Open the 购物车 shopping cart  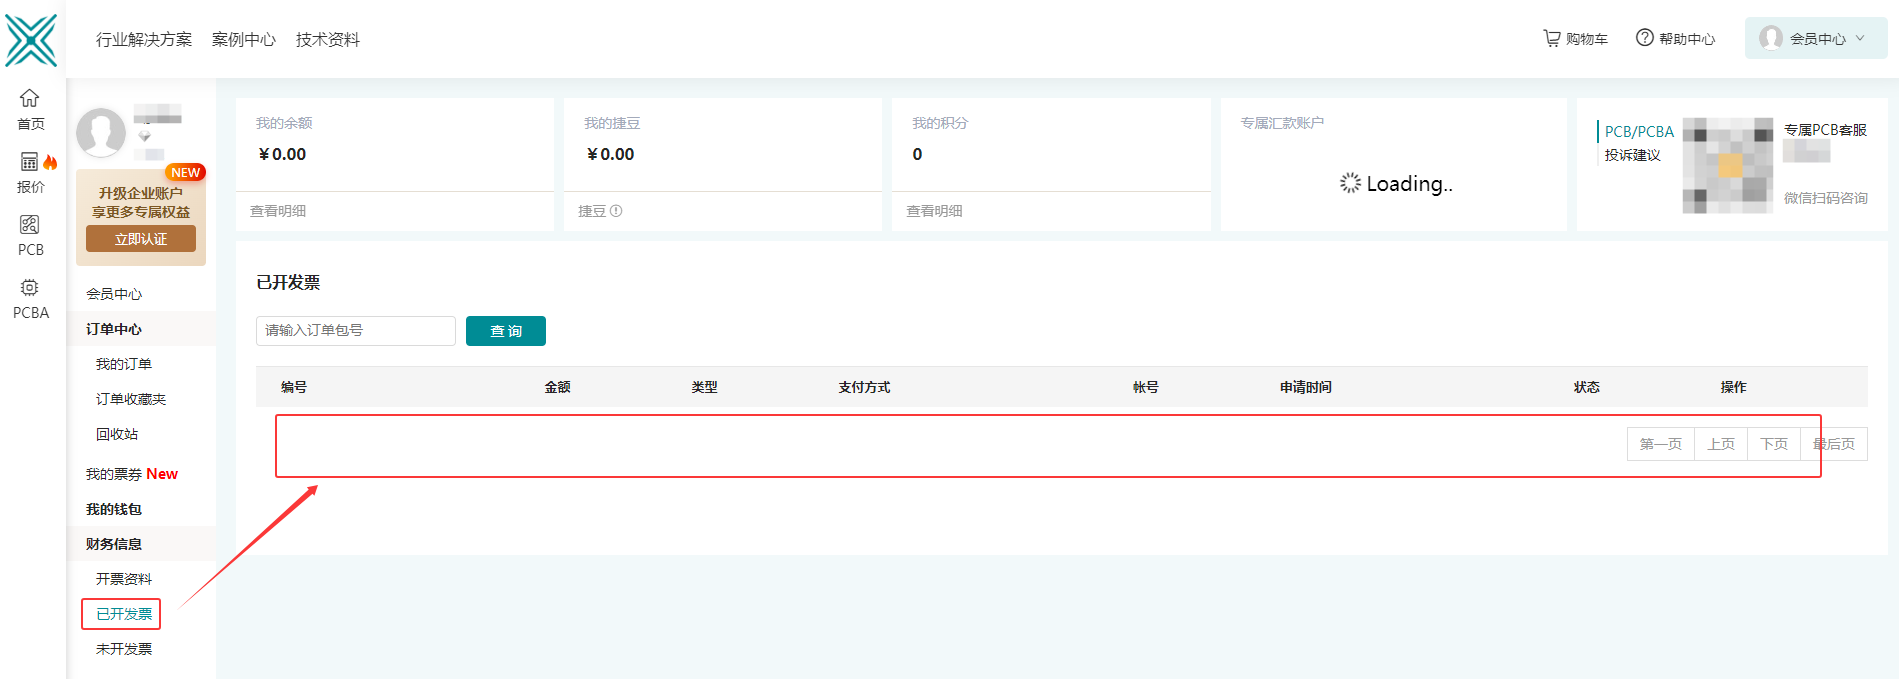[1575, 39]
